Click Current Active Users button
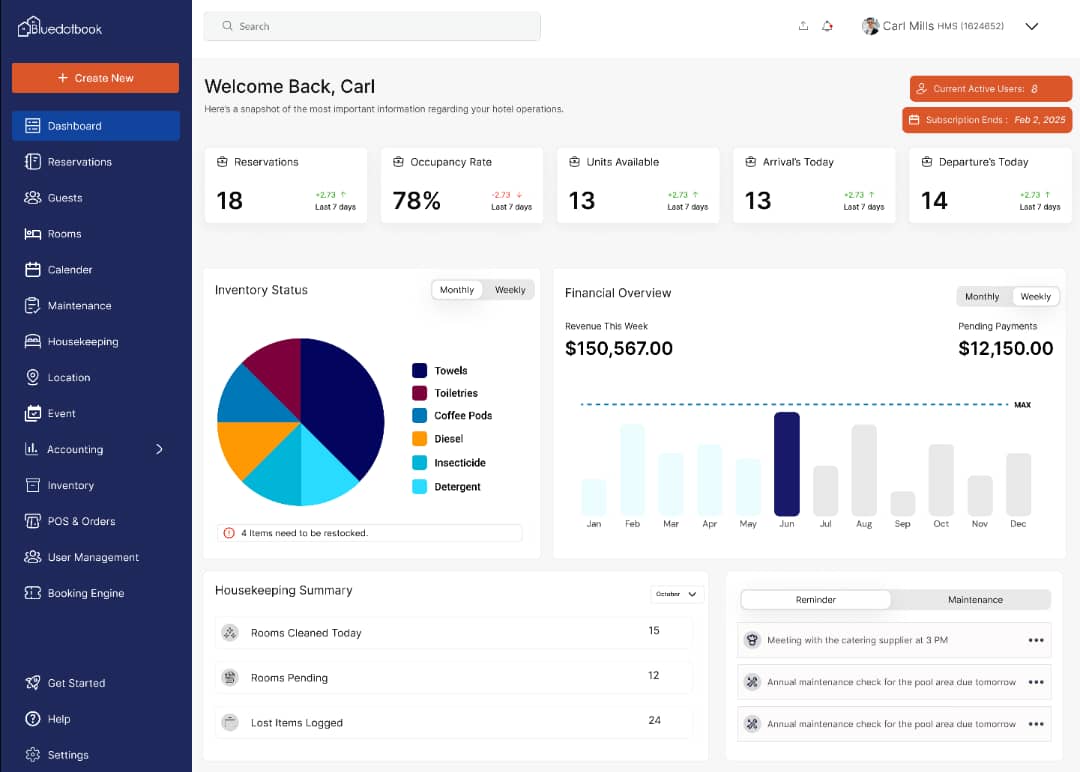Viewport: 1080px width, 772px height. (990, 89)
